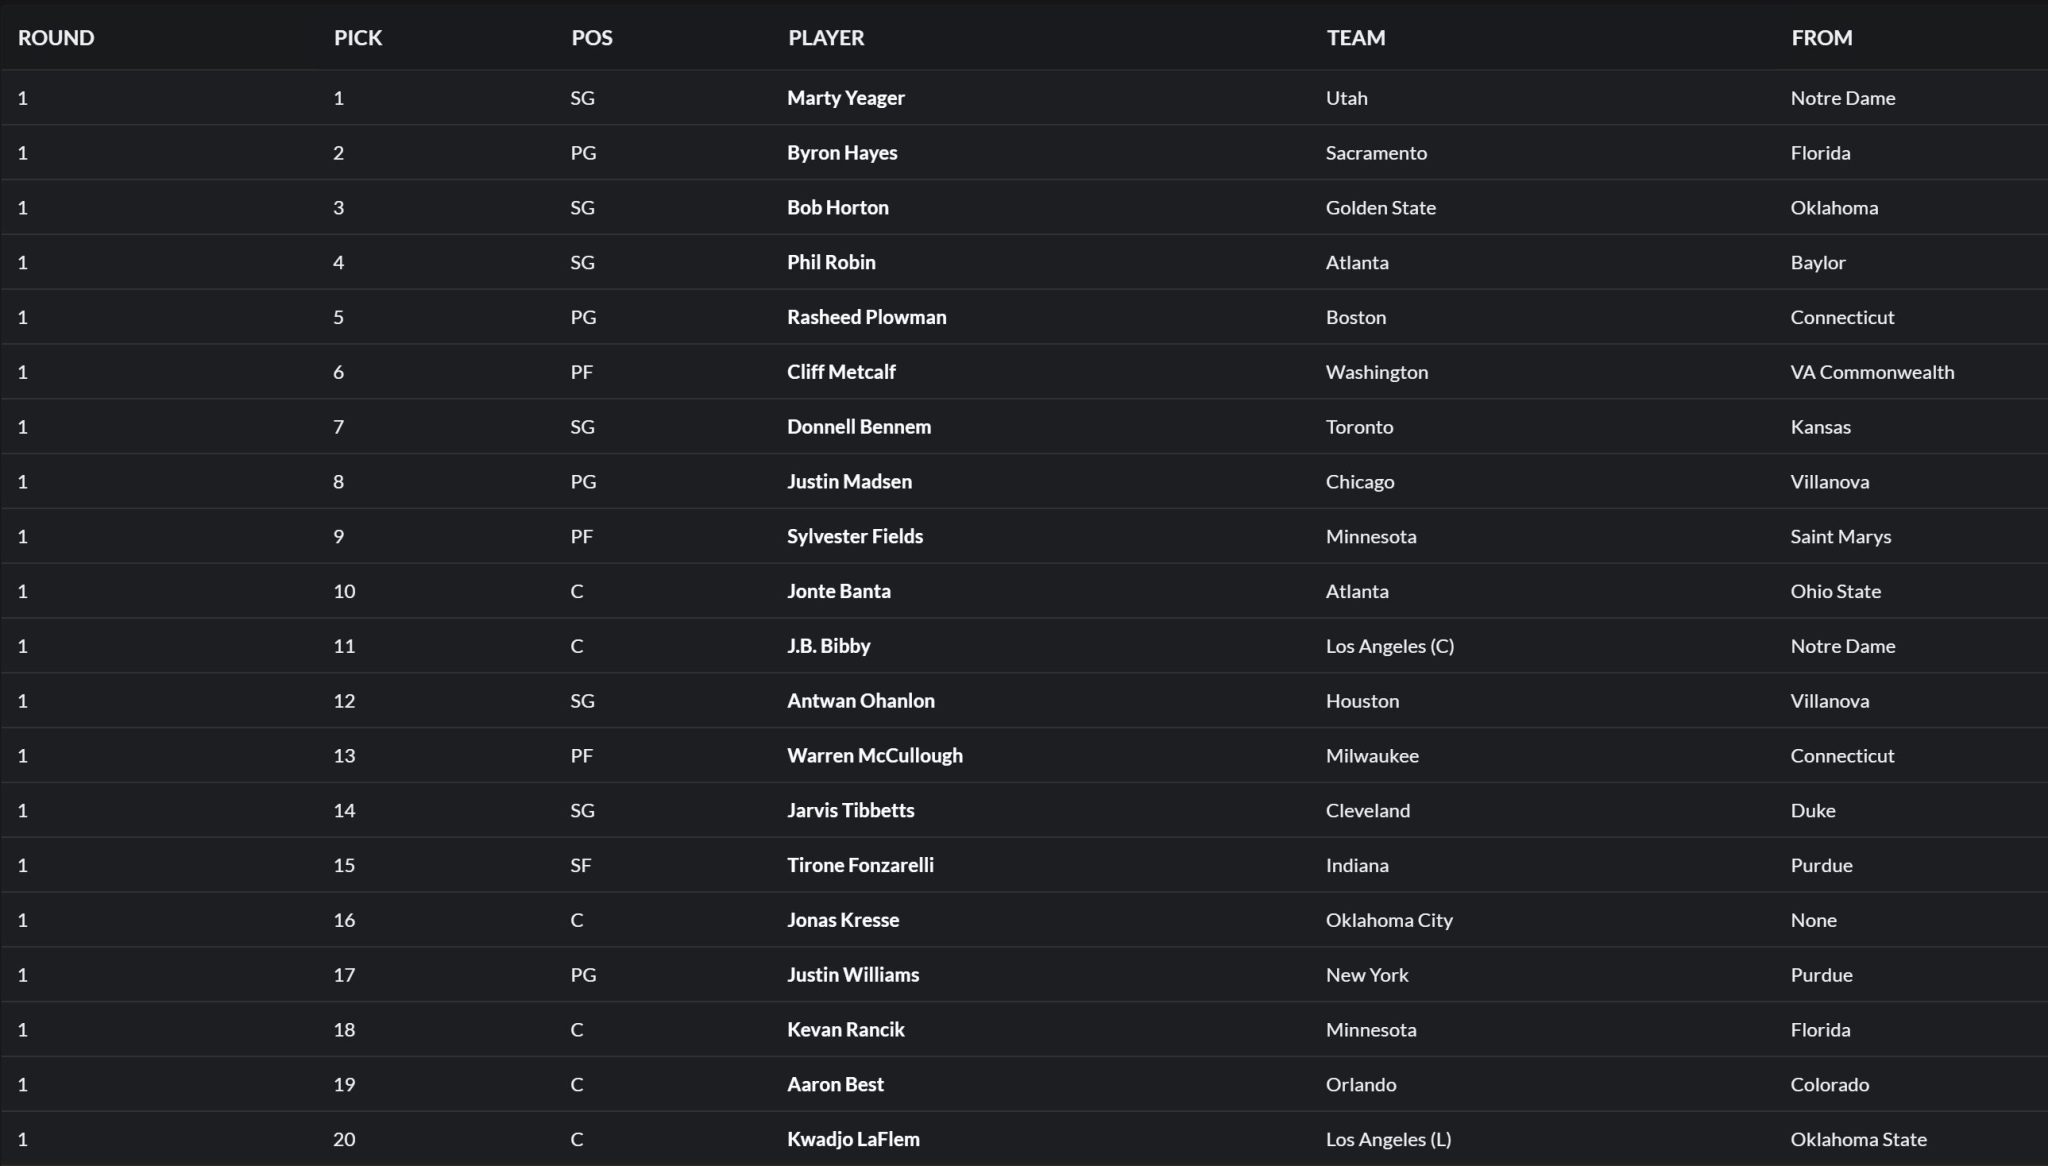Open Jonas Kresse's player page
Image resolution: width=2048 pixels, height=1166 pixels.
tap(843, 920)
